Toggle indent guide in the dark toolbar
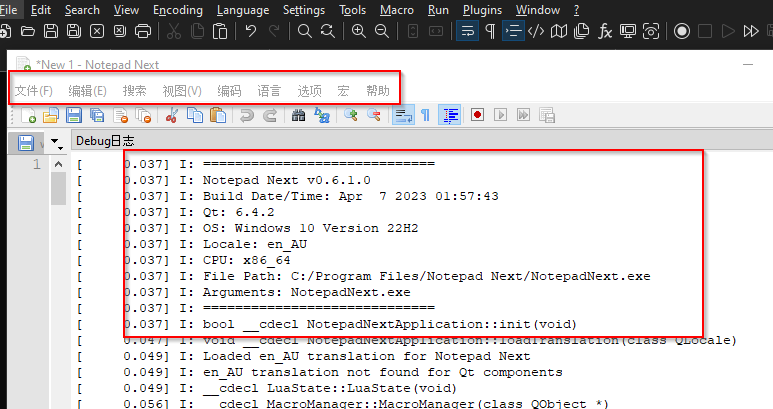This screenshot has width=773, height=409. tap(513, 32)
